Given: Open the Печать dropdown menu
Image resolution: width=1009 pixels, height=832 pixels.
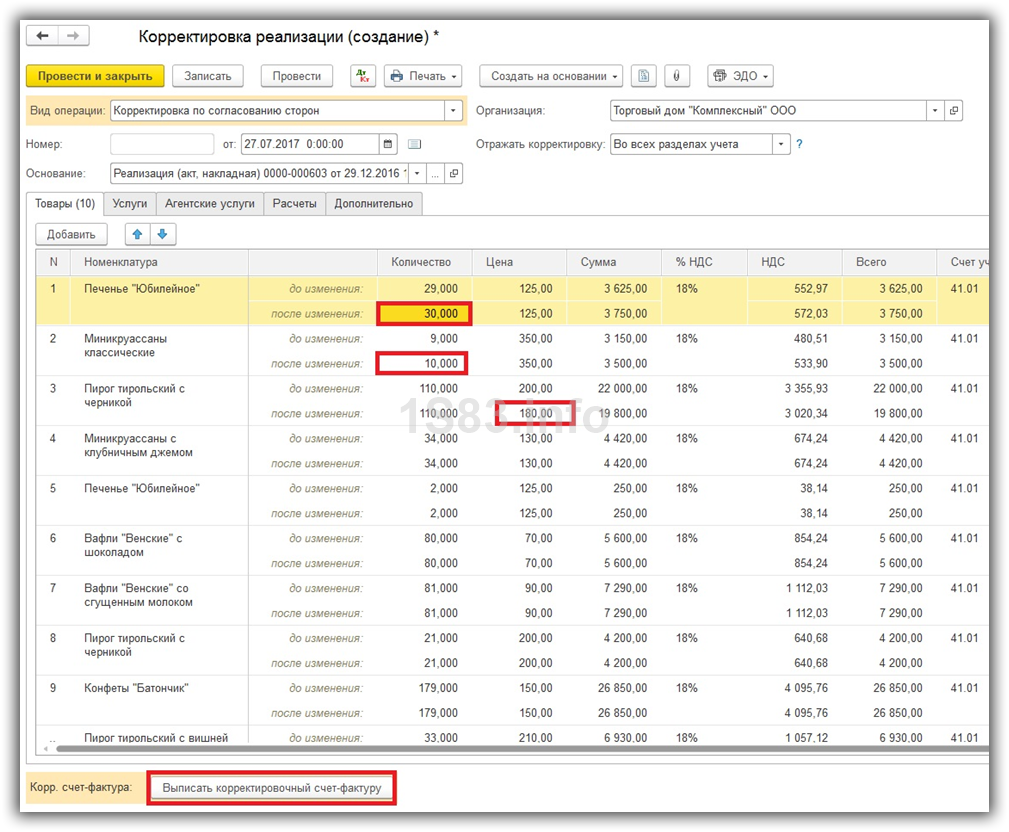Looking at the screenshot, I should (x=424, y=76).
